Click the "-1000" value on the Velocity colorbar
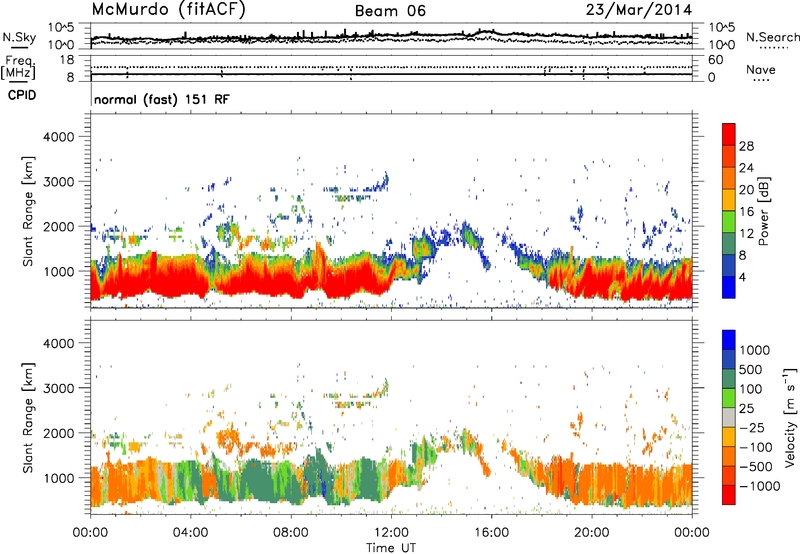The height and width of the screenshot is (554, 800). click(760, 486)
